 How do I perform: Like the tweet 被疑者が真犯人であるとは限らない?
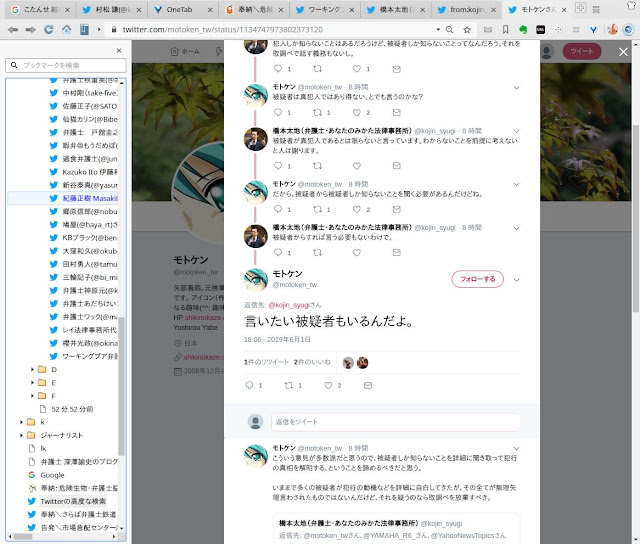[x=357, y=166]
